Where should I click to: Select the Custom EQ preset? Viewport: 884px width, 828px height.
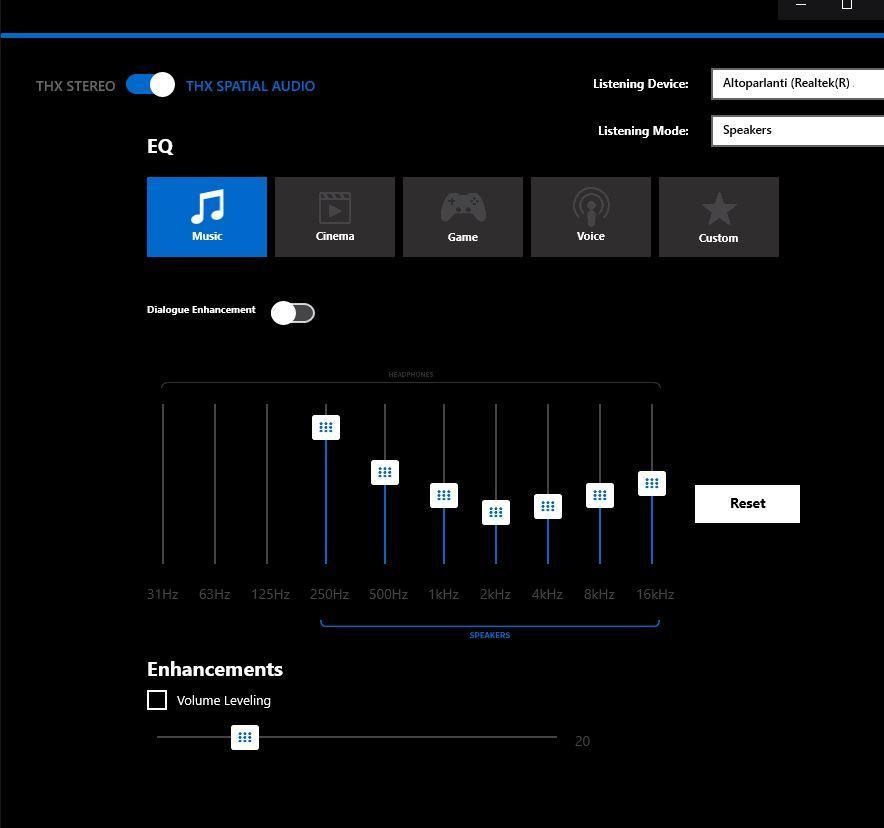(x=719, y=217)
